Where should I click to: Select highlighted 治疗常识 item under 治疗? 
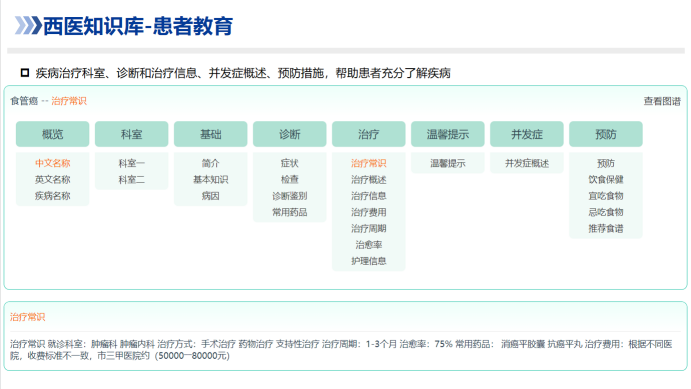point(368,163)
